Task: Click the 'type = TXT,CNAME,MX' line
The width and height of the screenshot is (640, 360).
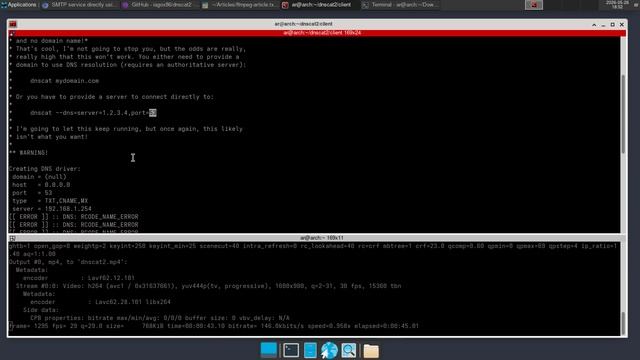Action: pyautogui.click(x=50, y=201)
